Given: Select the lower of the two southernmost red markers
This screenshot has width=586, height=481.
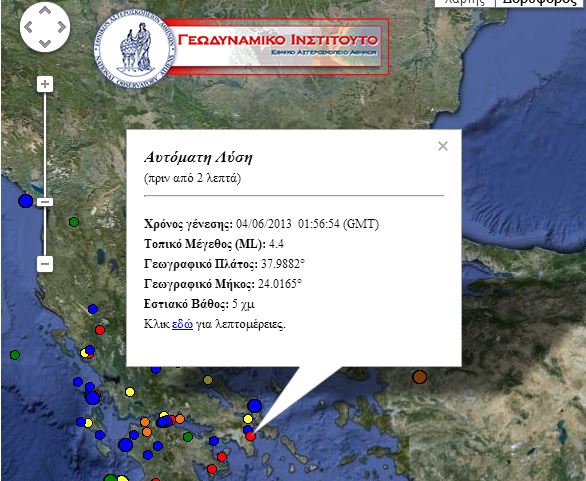Looking at the screenshot, I should pyautogui.click(x=212, y=469).
